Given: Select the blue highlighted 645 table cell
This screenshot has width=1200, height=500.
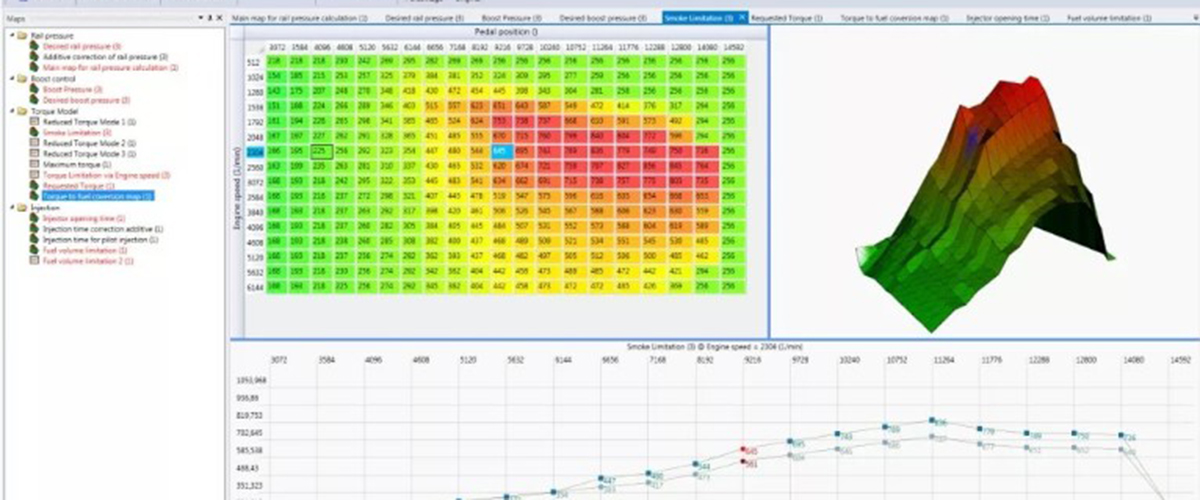Looking at the screenshot, I should coord(502,150).
